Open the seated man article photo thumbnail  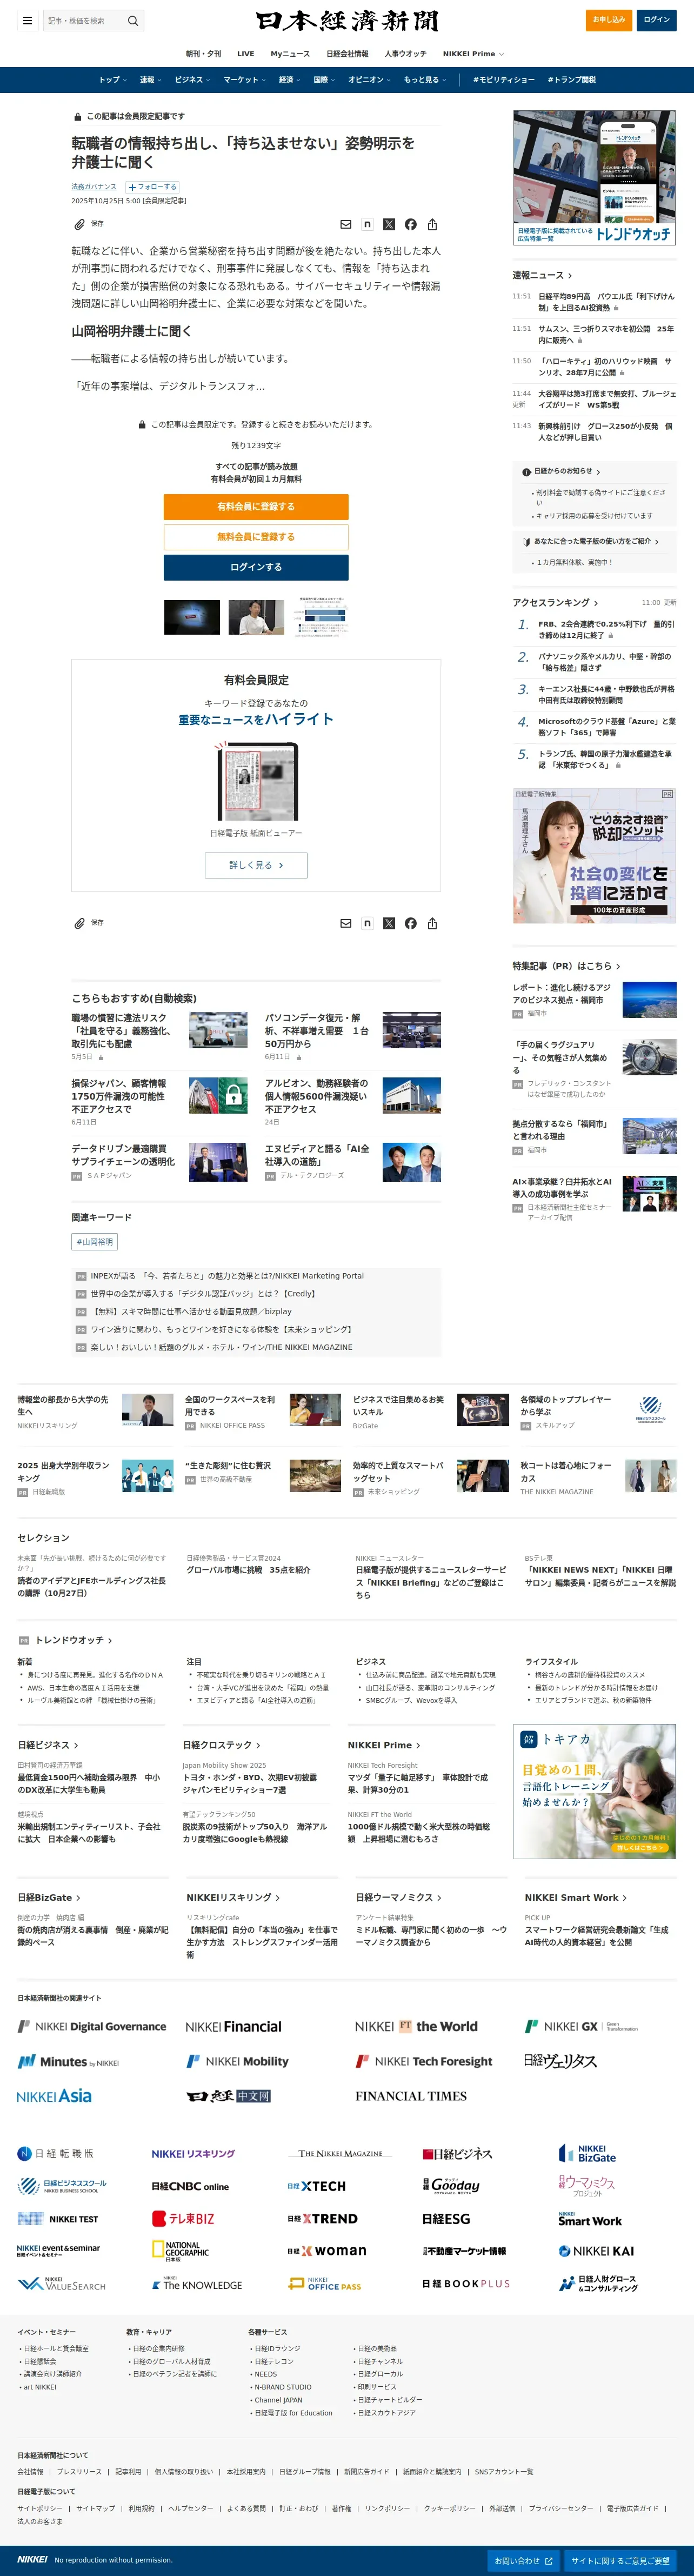click(256, 617)
